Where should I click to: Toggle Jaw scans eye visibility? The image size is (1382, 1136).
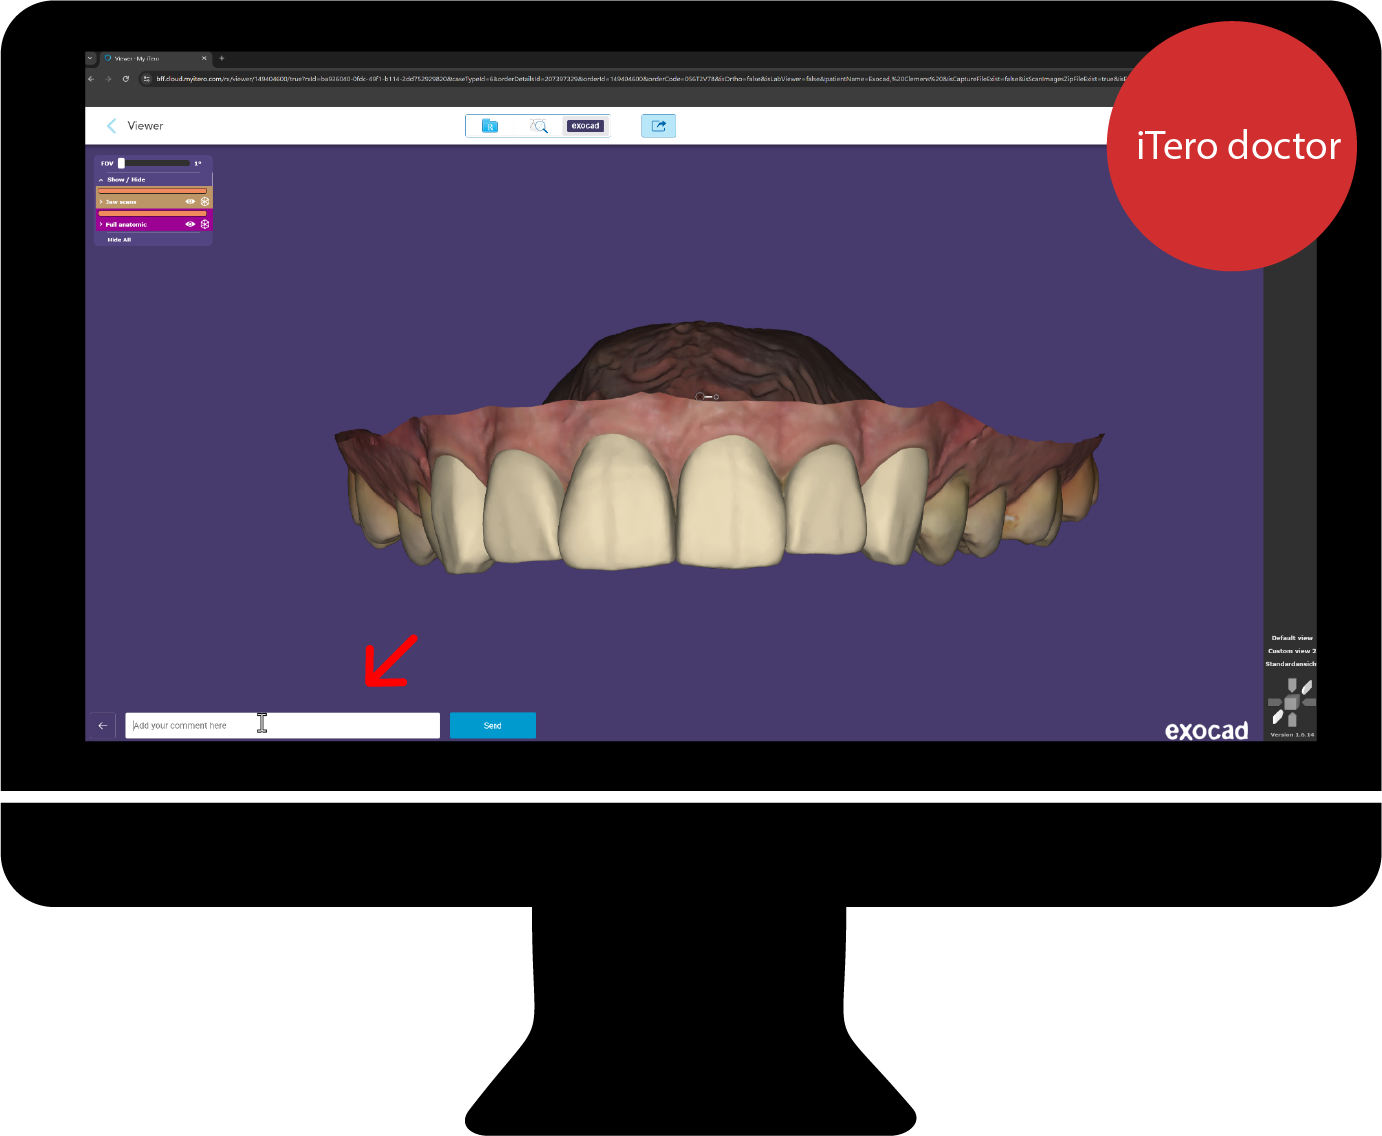point(190,202)
